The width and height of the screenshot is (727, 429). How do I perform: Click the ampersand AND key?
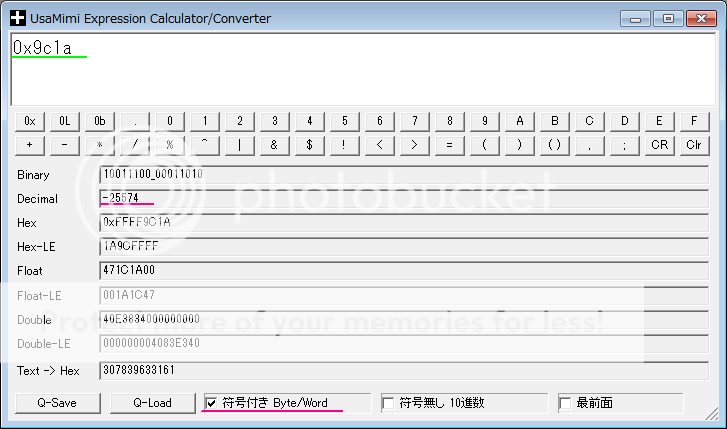275,145
